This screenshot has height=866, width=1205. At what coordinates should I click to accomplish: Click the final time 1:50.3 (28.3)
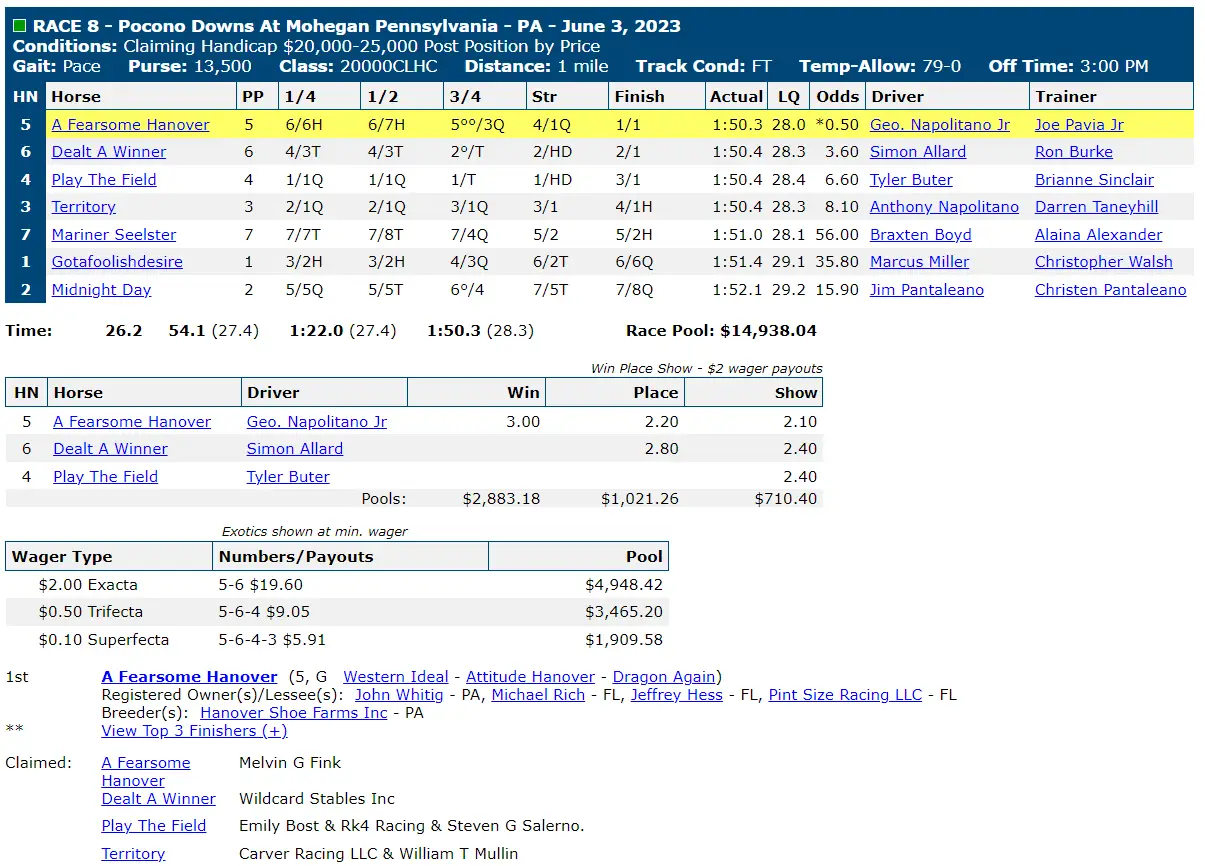click(480, 331)
